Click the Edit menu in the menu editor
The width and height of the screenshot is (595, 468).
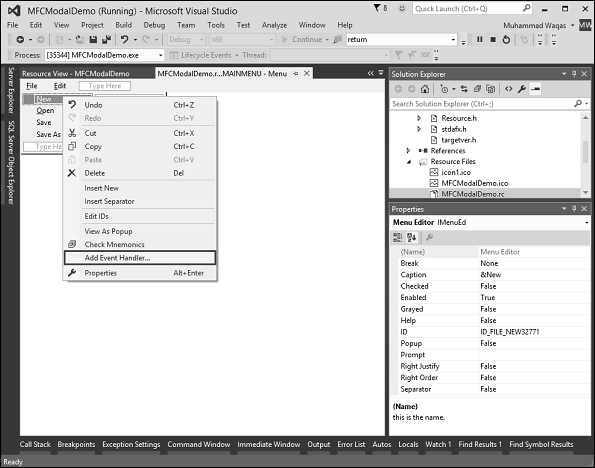pos(60,86)
